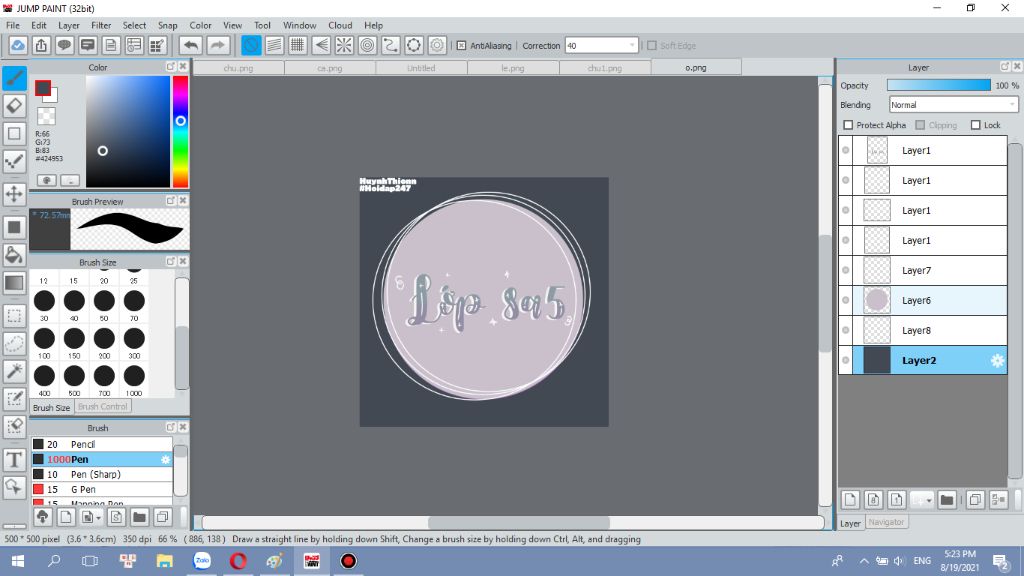Switch to the Untitled tab
1024x576 pixels.
421,68
